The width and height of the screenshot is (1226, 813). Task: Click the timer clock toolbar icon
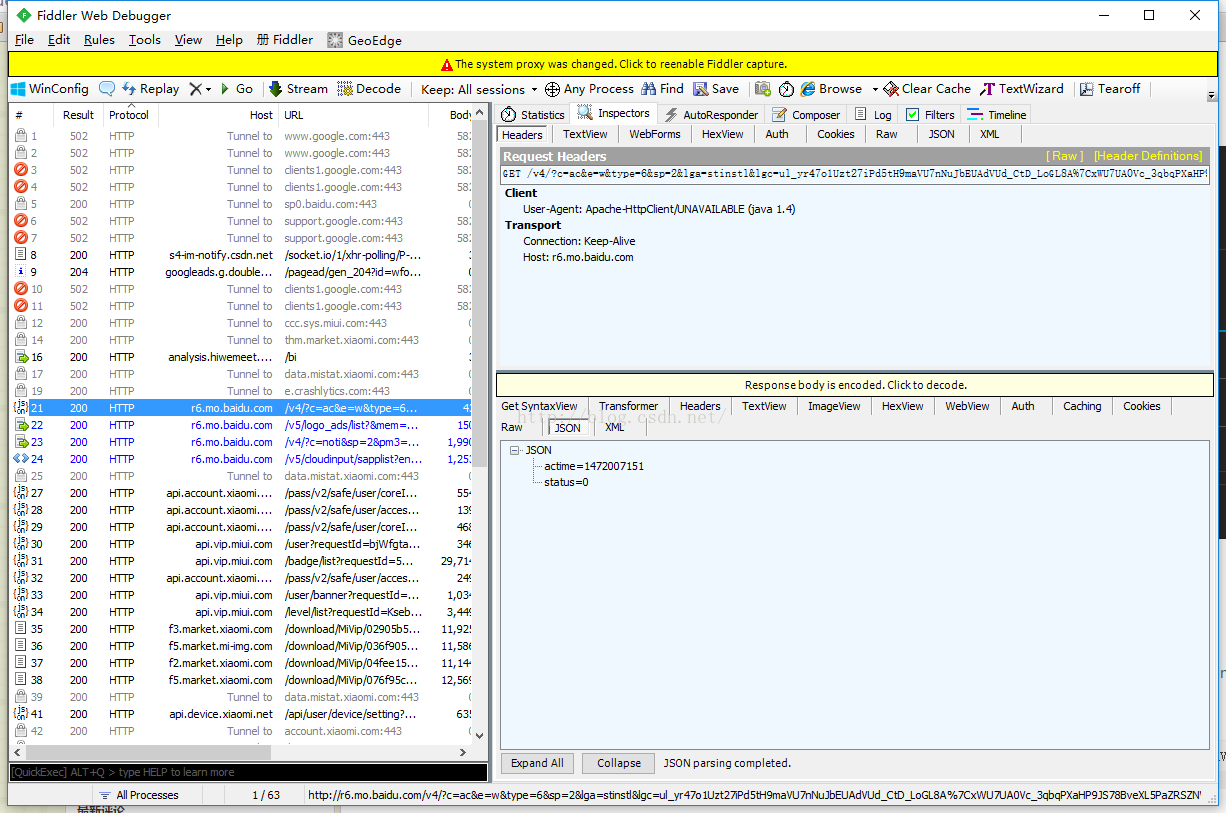(786, 89)
